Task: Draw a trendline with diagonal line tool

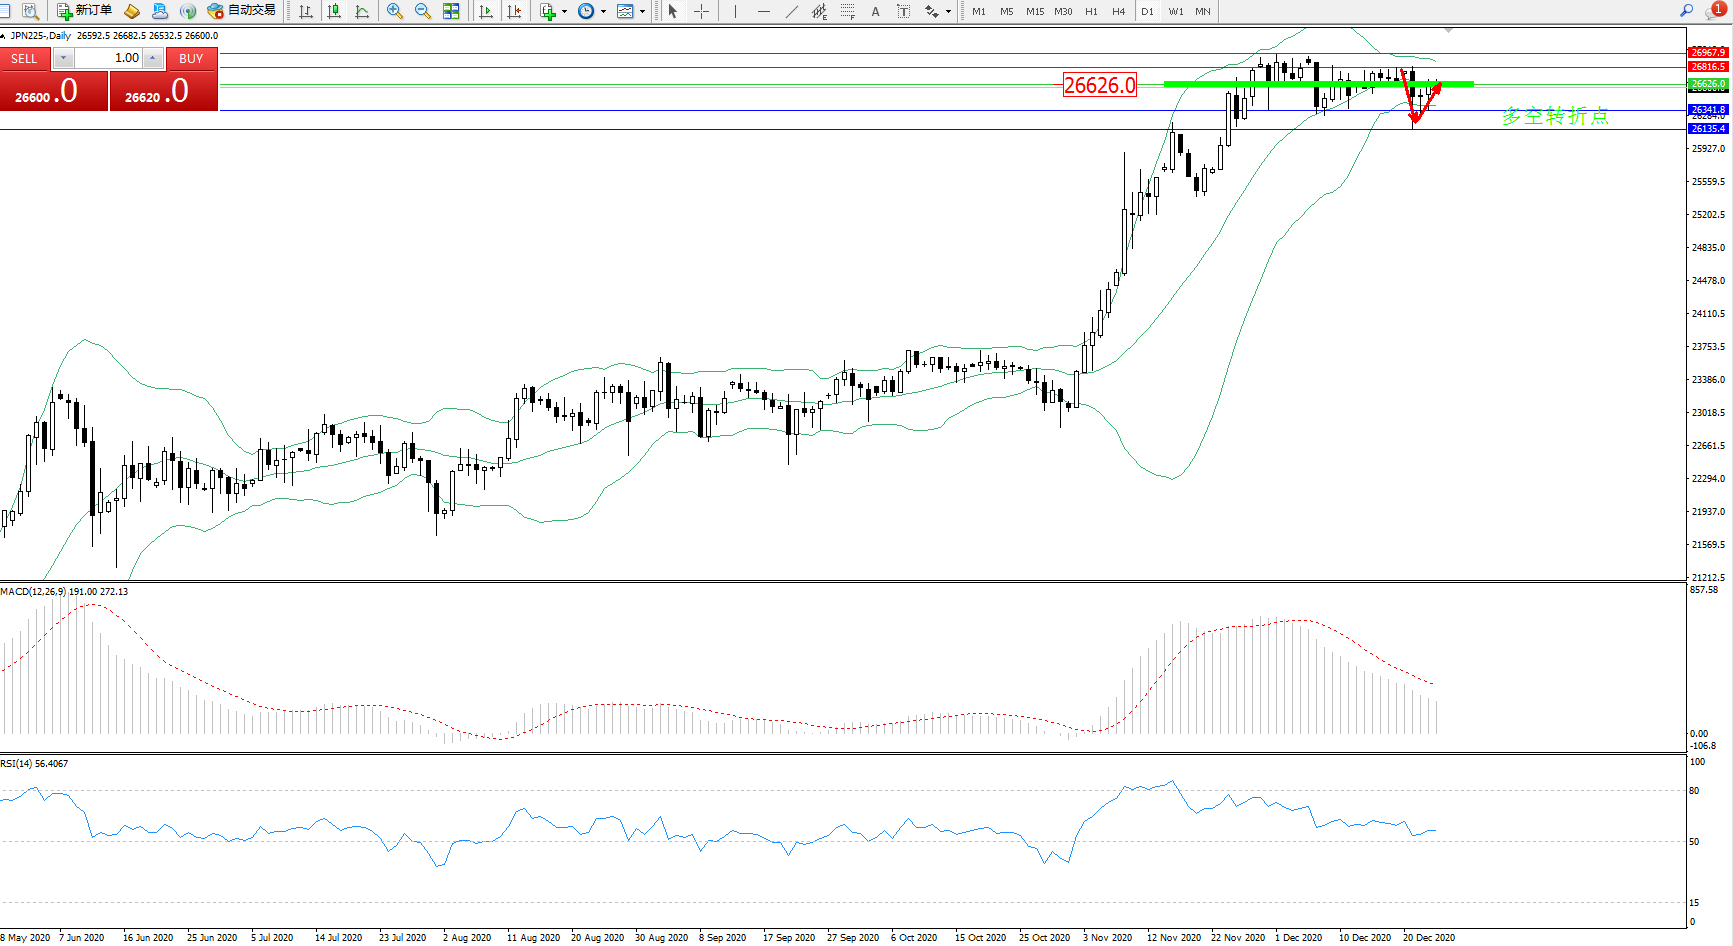Action: click(x=792, y=11)
